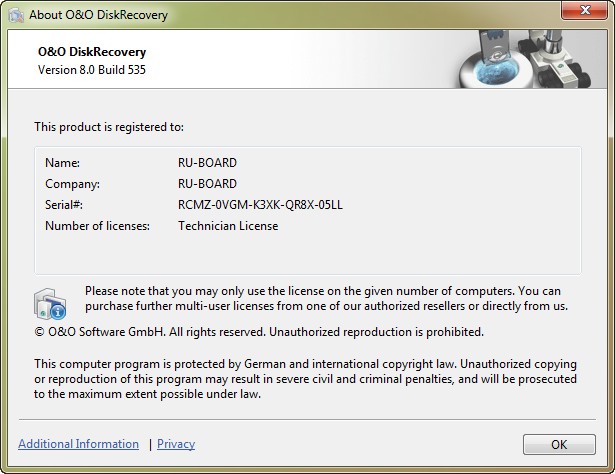Open the Privacy link
The image size is (615, 474).
tap(176, 444)
